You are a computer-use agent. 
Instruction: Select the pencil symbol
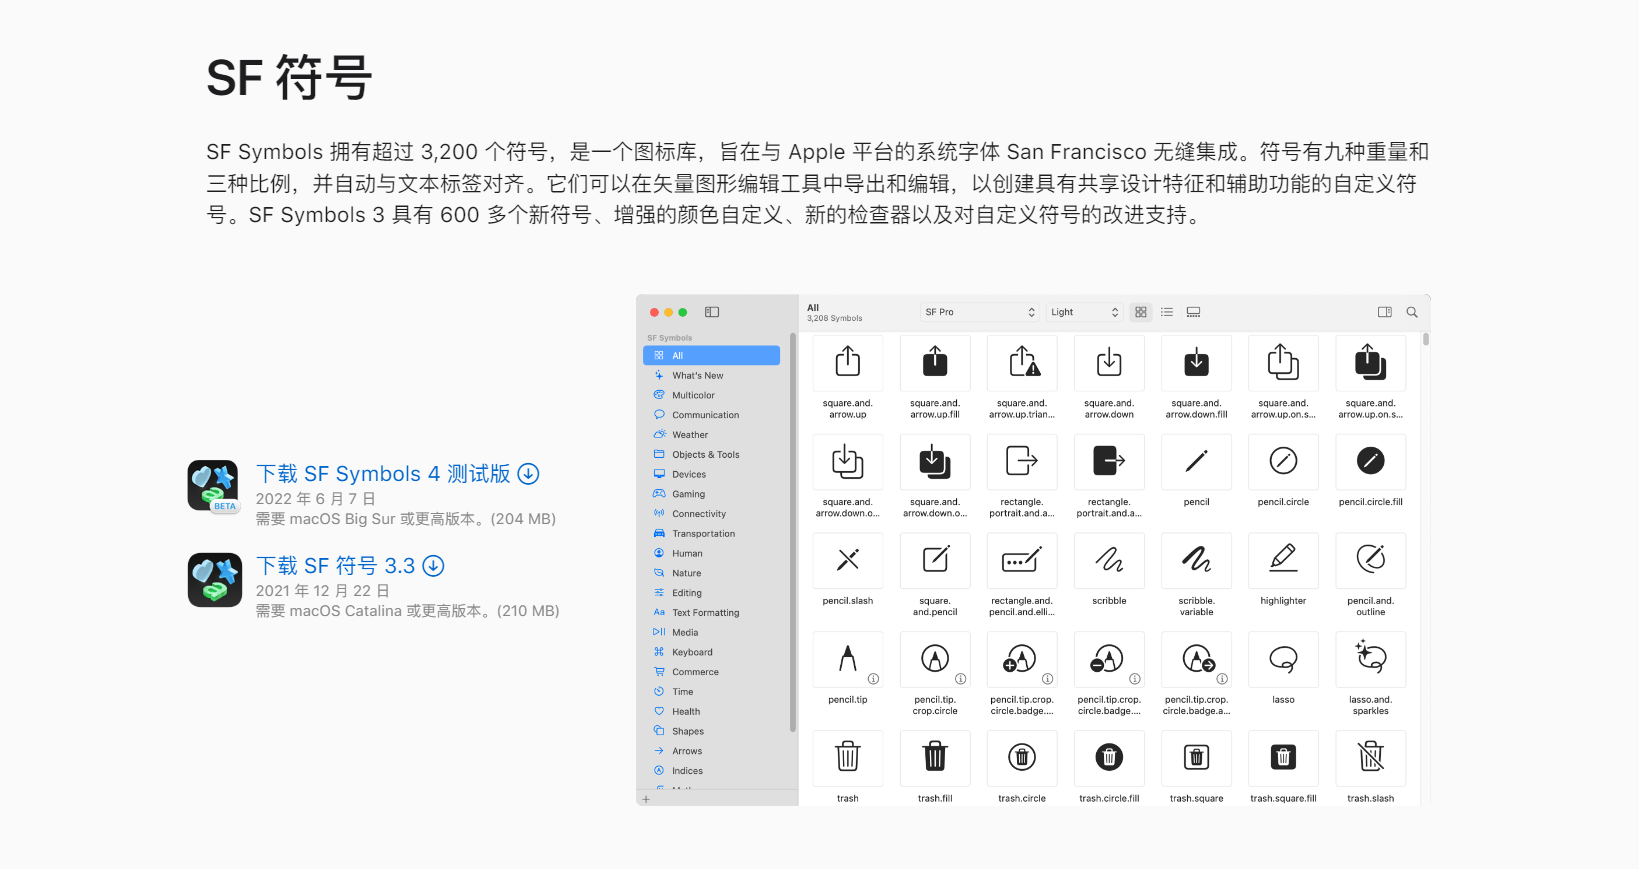pos(1196,461)
